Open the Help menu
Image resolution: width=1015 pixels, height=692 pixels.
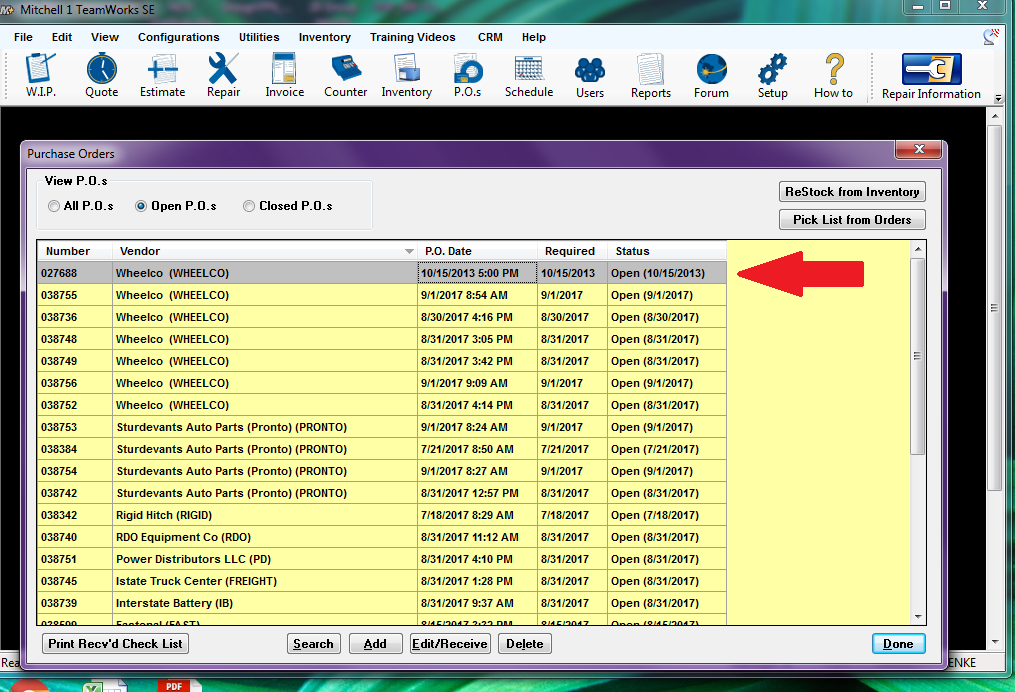click(x=533, y=37)
